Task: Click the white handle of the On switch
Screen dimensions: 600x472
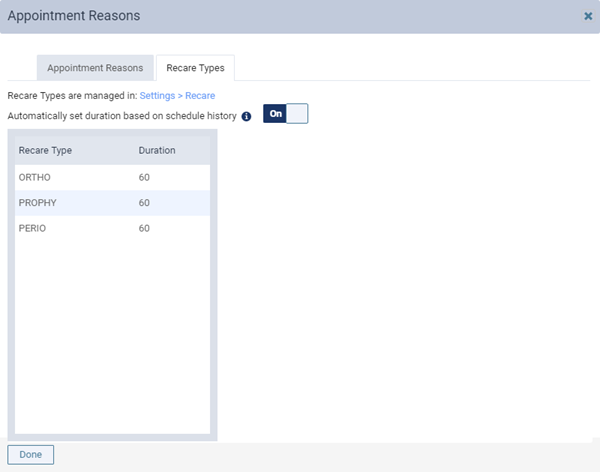Action: point(297,114)
